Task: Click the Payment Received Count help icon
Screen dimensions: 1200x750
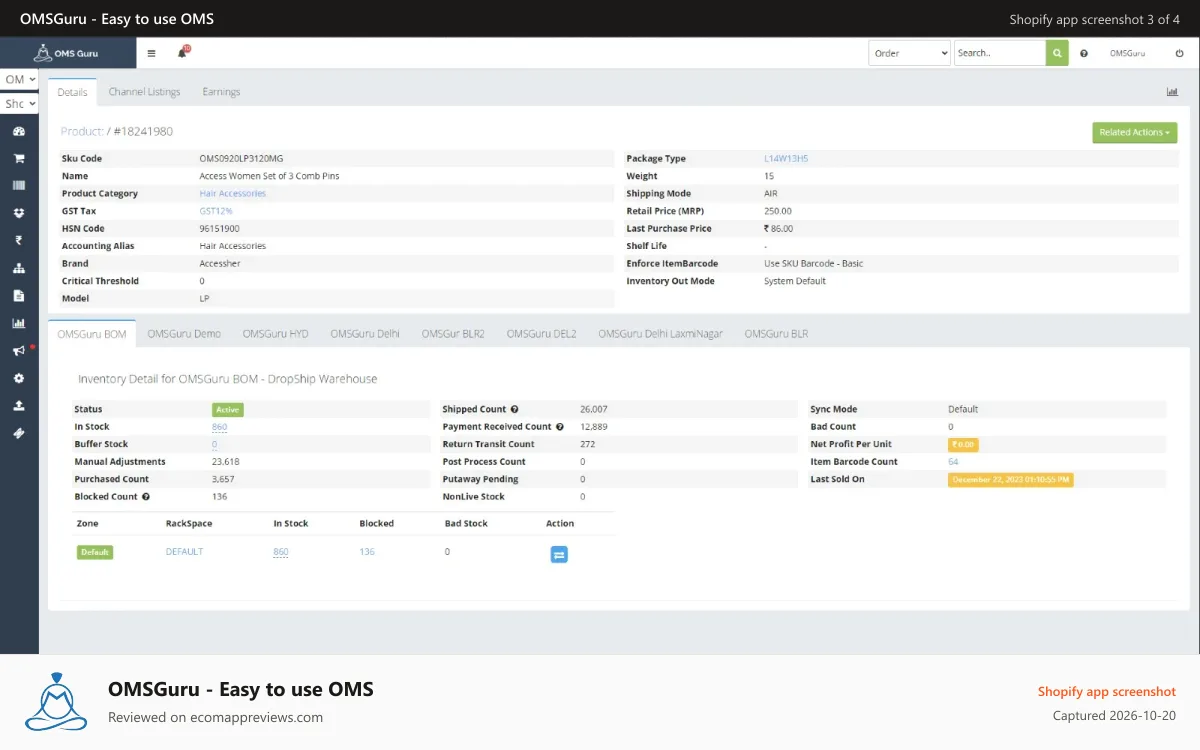Action: (x=560, y=427)
